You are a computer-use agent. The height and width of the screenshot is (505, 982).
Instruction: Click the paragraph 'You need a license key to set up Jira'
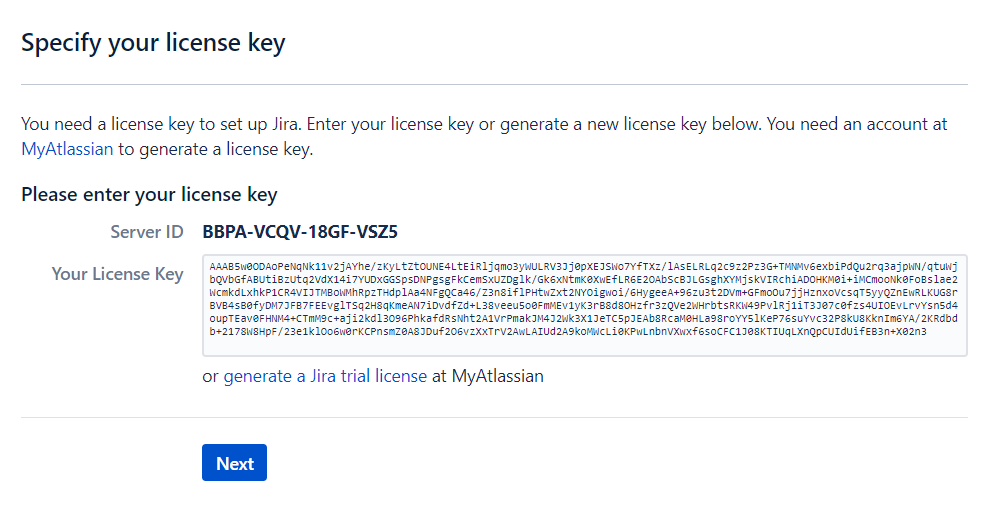[x=484, y=137]
